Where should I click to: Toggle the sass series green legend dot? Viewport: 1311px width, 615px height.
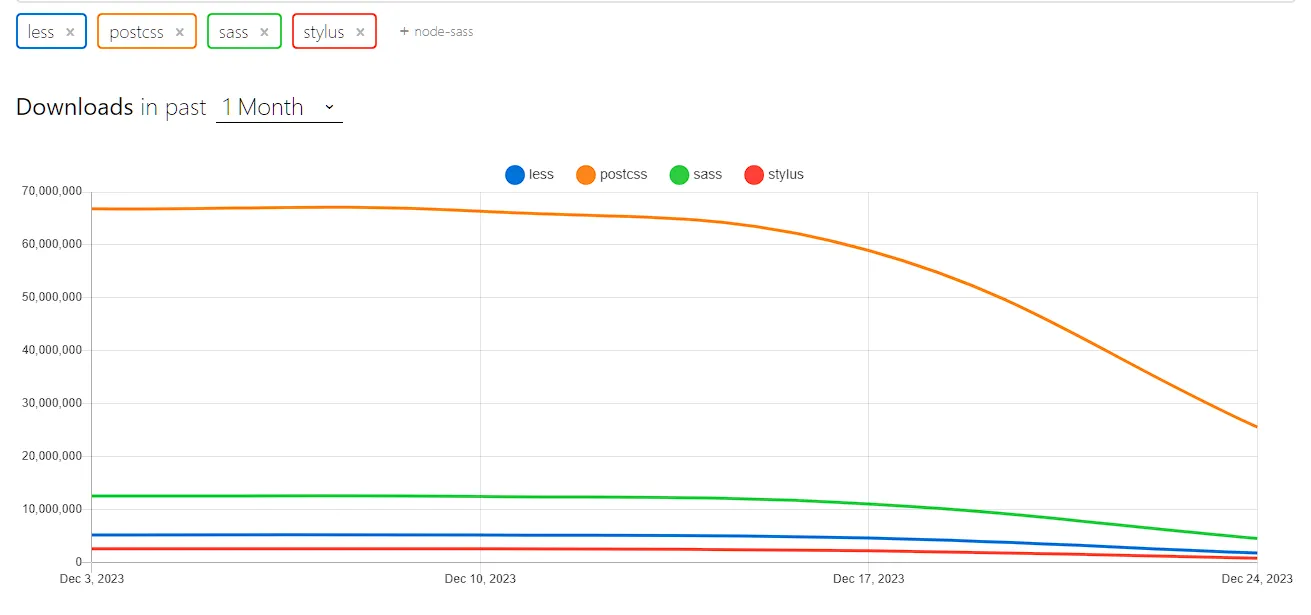pos(679,175)
